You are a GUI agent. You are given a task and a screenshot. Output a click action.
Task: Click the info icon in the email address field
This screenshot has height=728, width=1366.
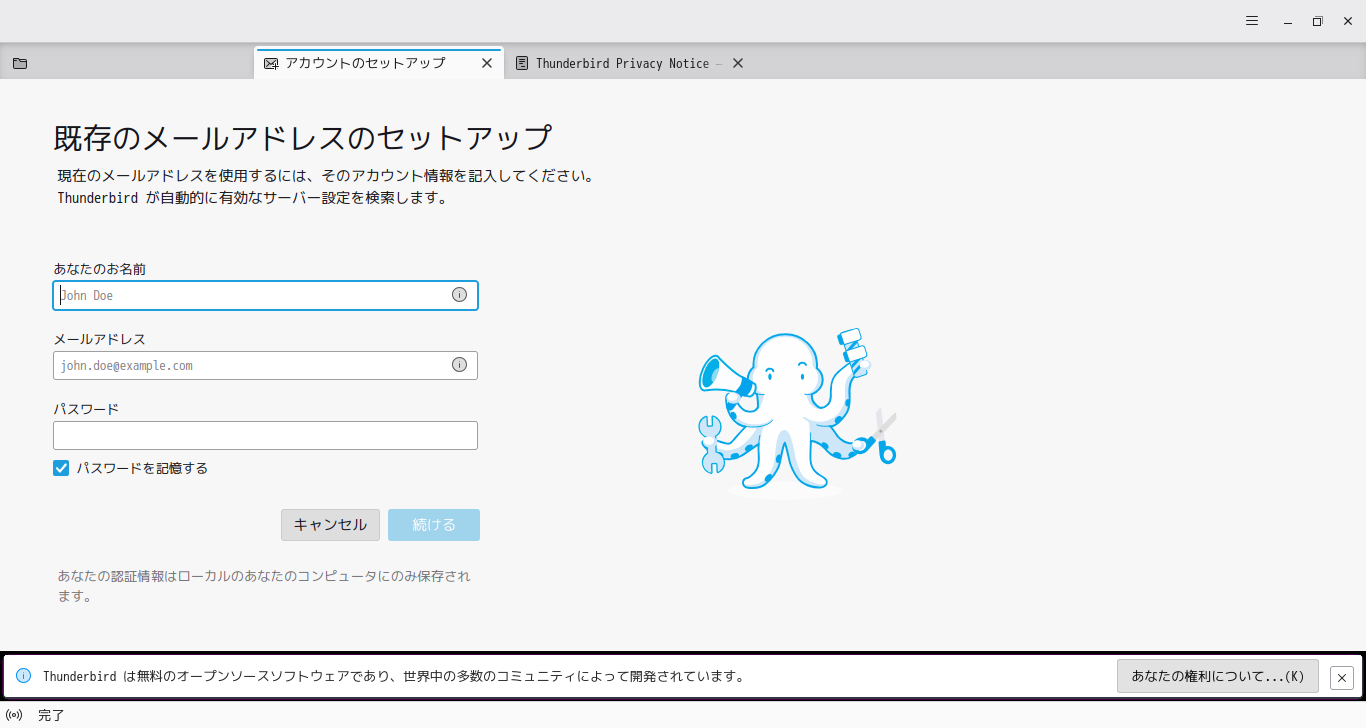(x=459, y=364)
